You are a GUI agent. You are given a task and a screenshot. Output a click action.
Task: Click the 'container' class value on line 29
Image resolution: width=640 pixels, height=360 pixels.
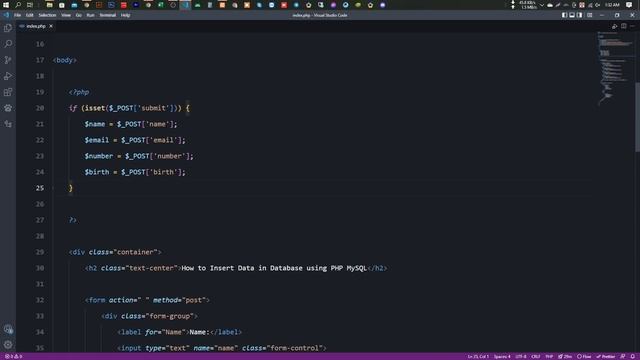click(135, 252)
